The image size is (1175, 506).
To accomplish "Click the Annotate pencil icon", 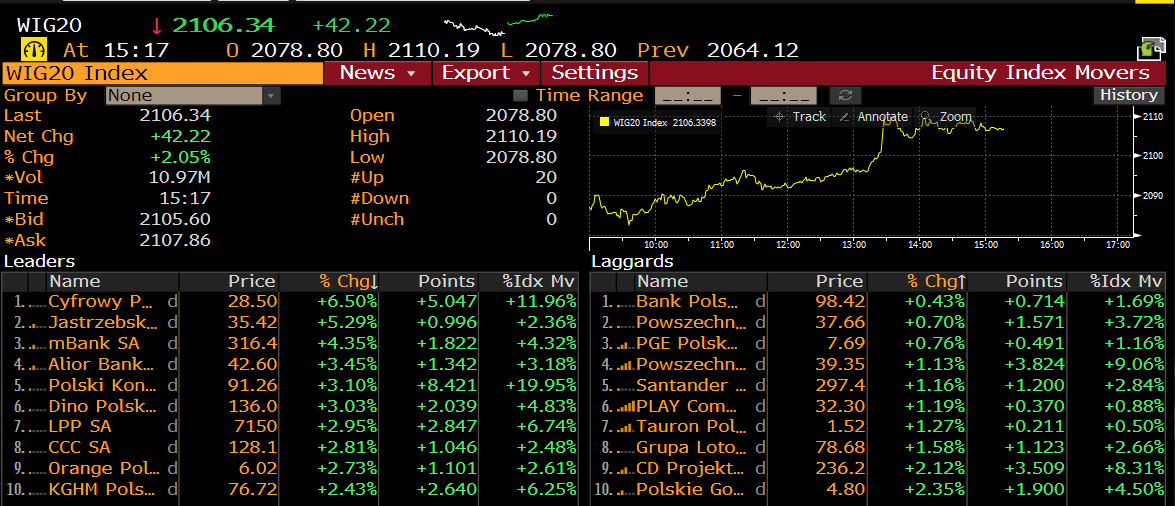I will click(x=845, y=116).
